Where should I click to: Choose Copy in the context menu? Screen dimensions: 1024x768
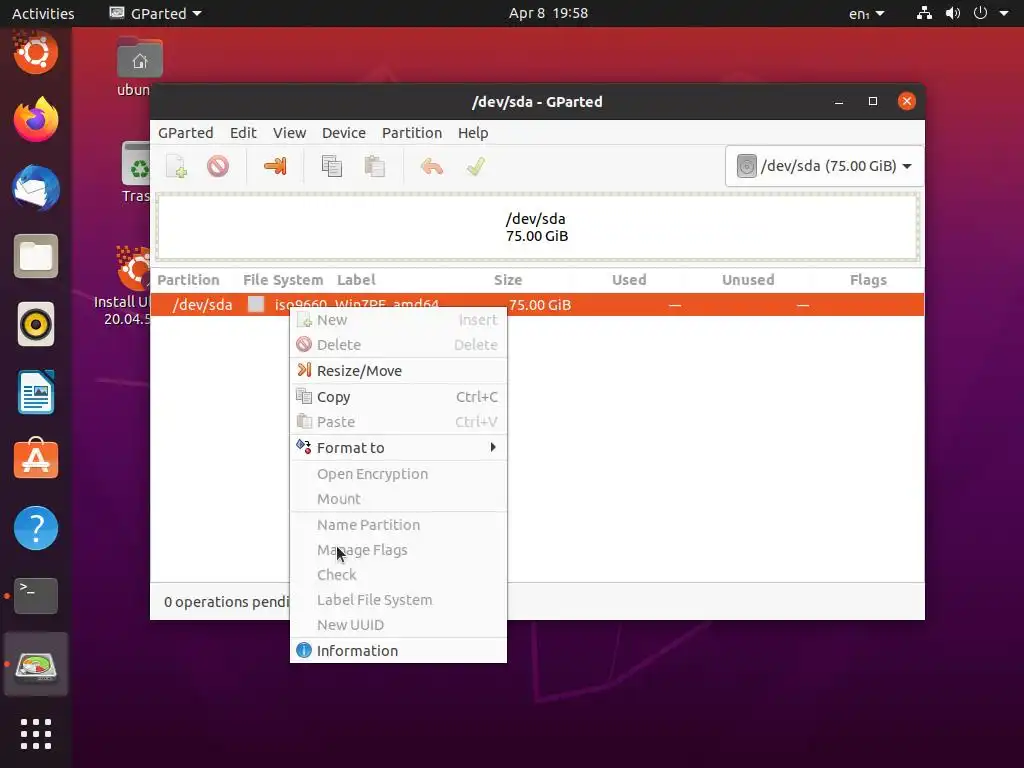[398, 397]
